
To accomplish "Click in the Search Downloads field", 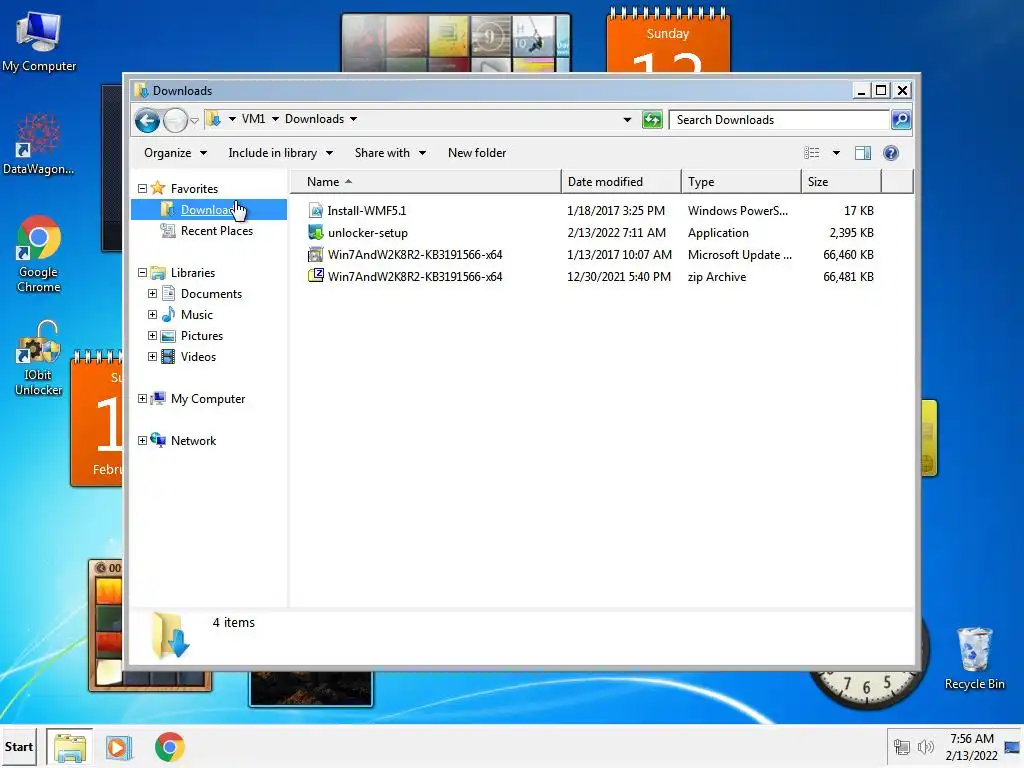I will tap(780, 120).
